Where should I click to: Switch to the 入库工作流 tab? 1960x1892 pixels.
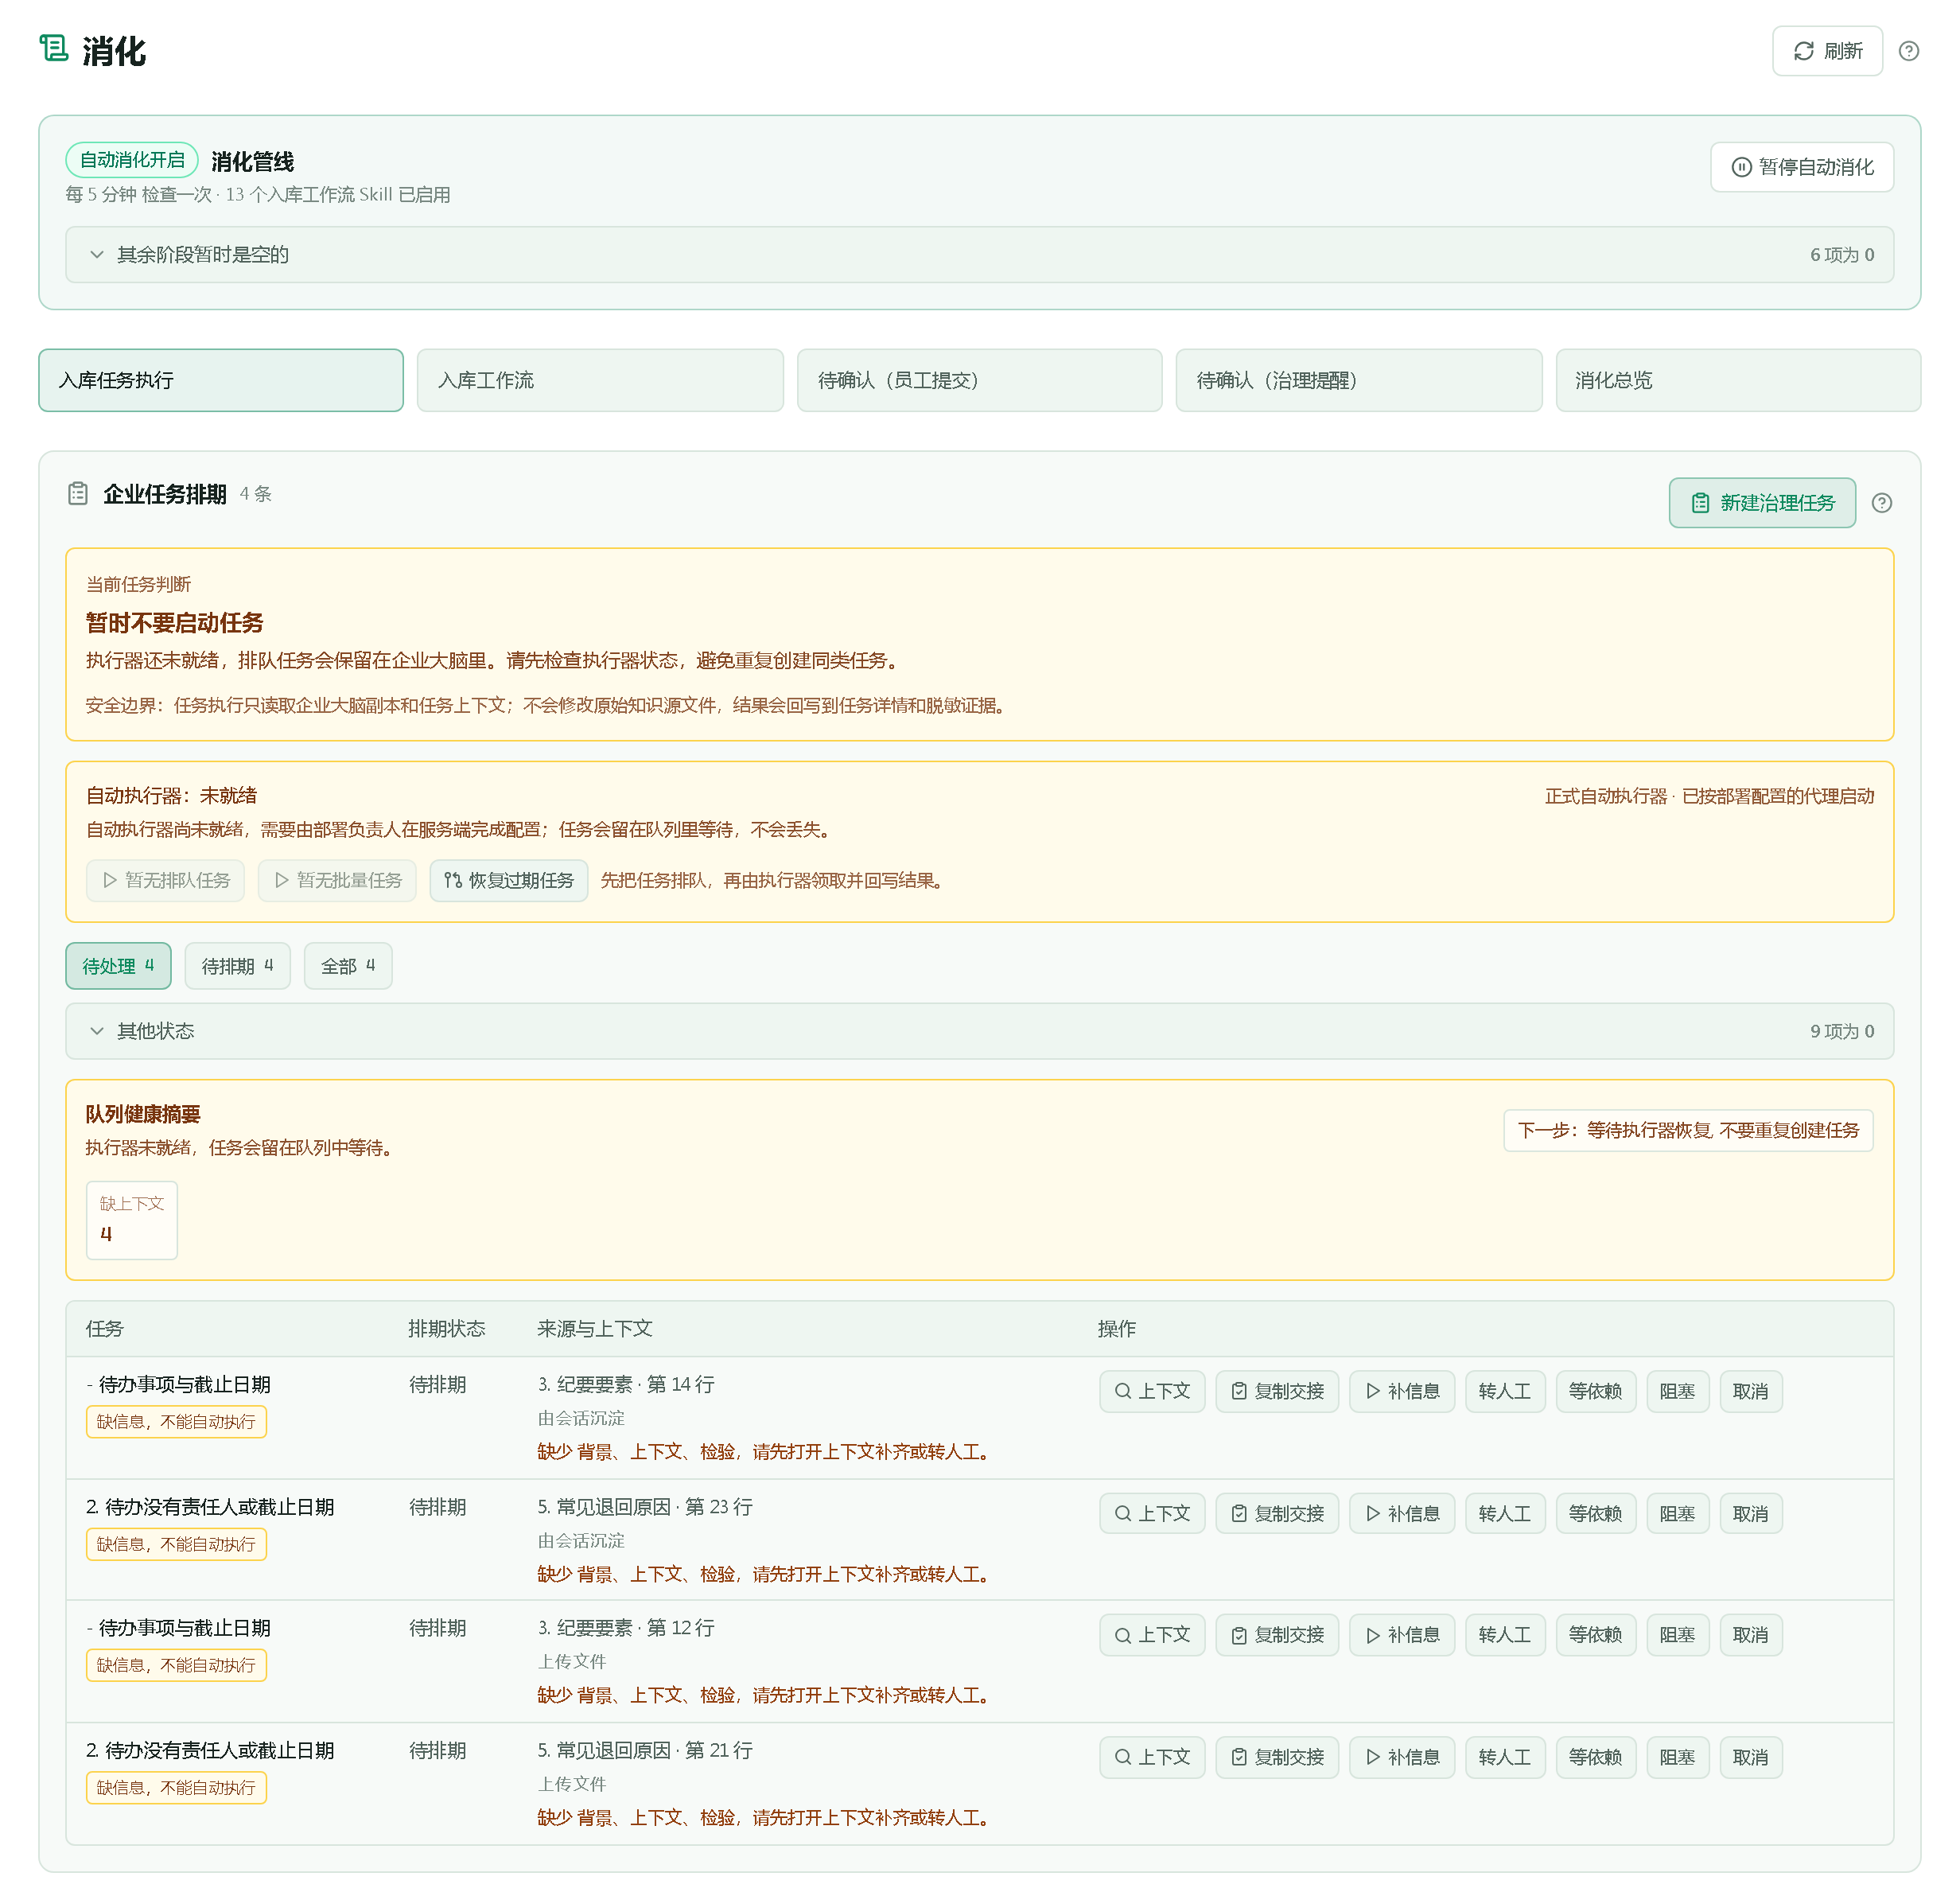click(x=600, y=380)
